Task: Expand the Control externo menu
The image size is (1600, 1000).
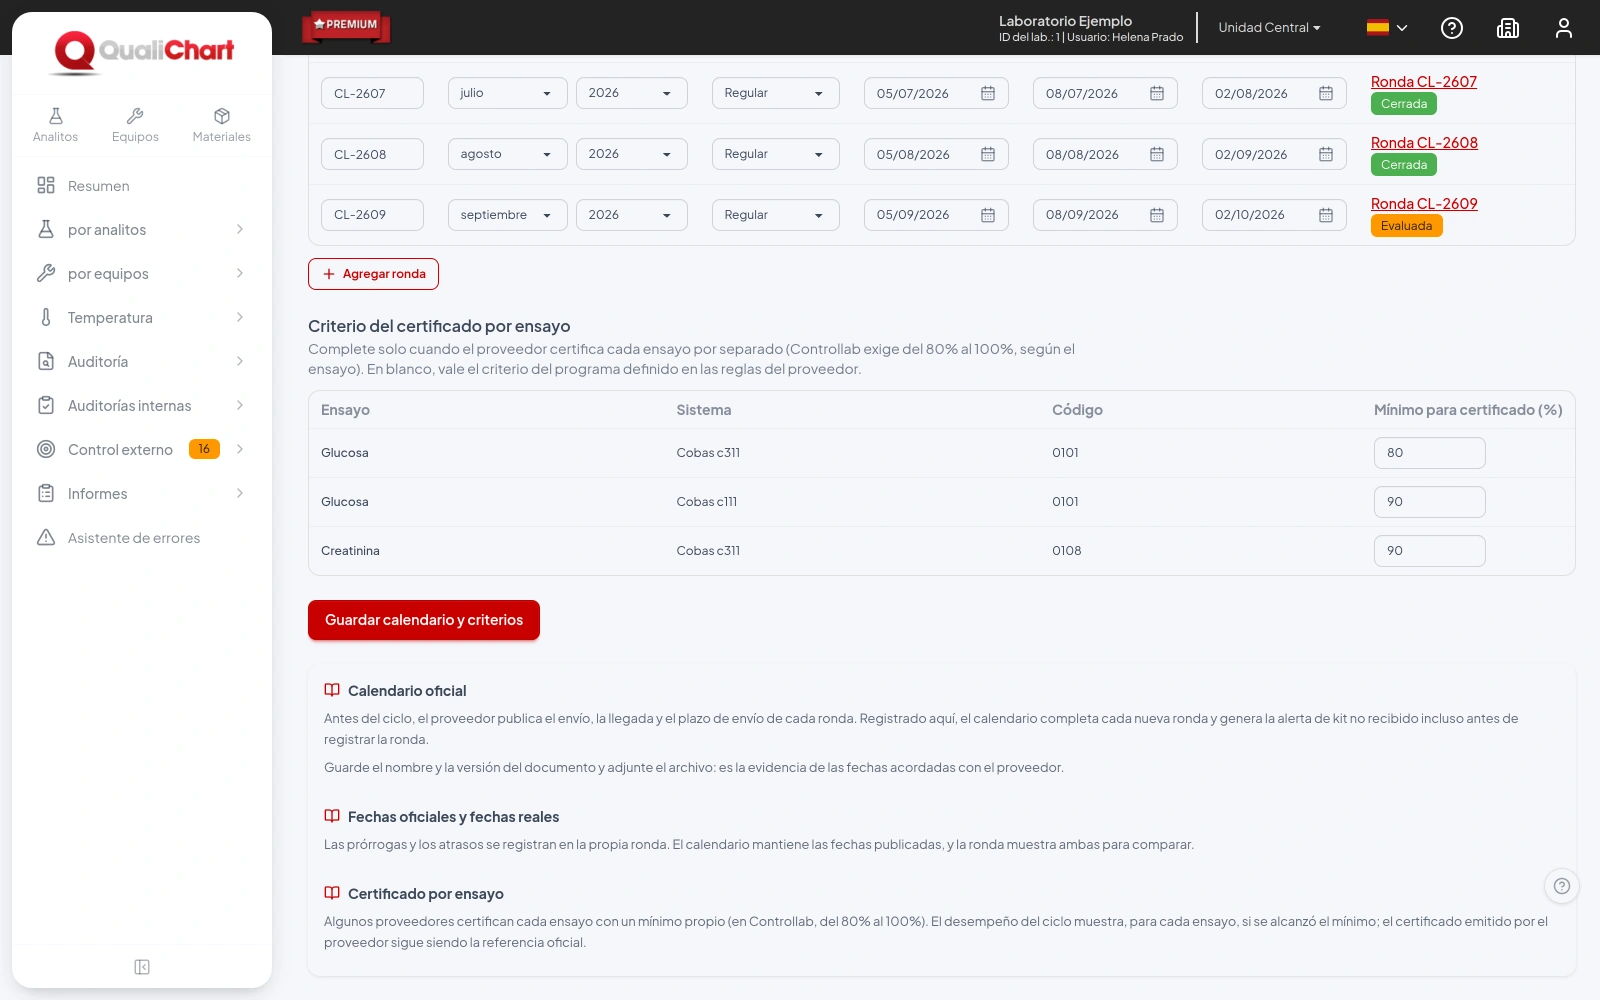Action: [142, 450]
